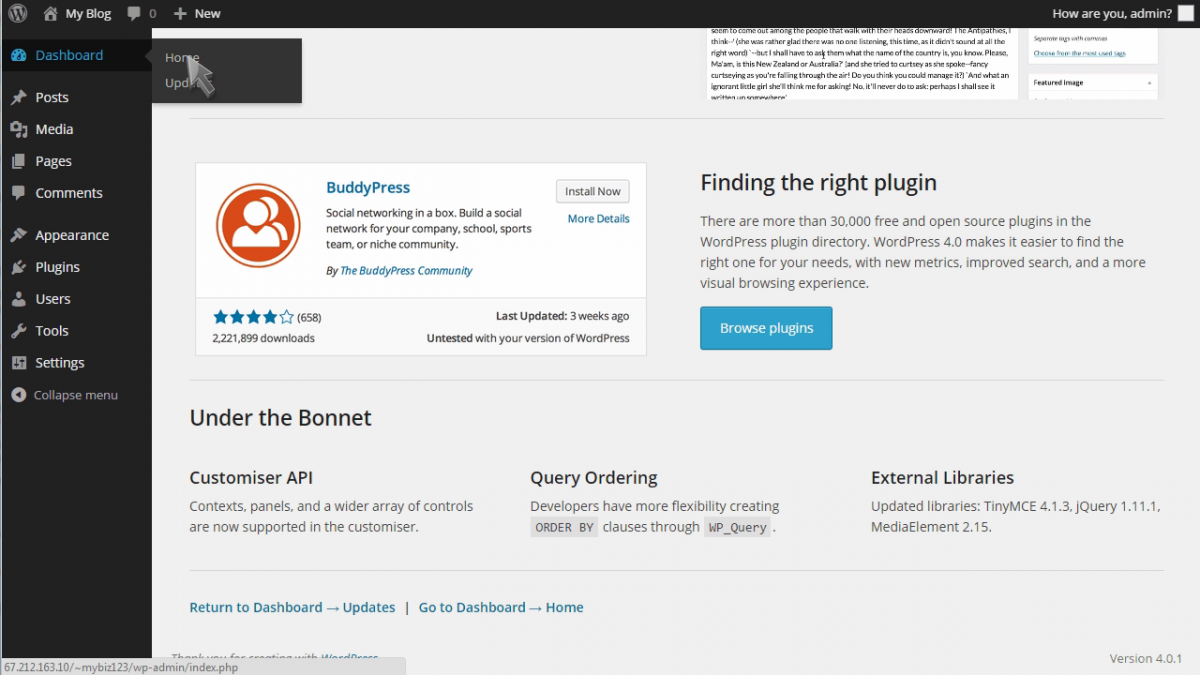Click the Pages document icon in the sidebar
The width and height of the screenshot is (1200, 675).
21,161
